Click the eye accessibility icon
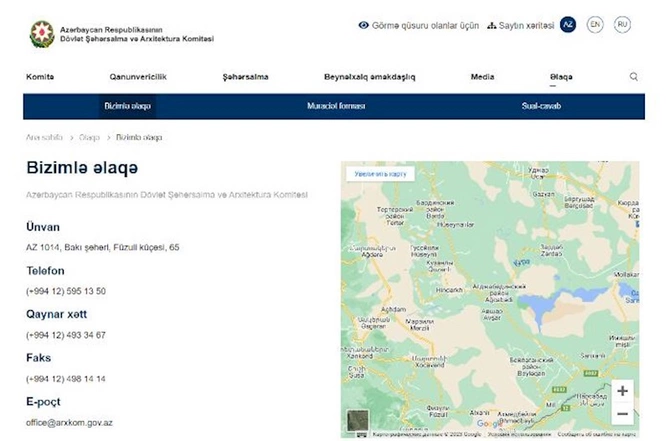This screenshot has width=670, height=441. [363, 25]
